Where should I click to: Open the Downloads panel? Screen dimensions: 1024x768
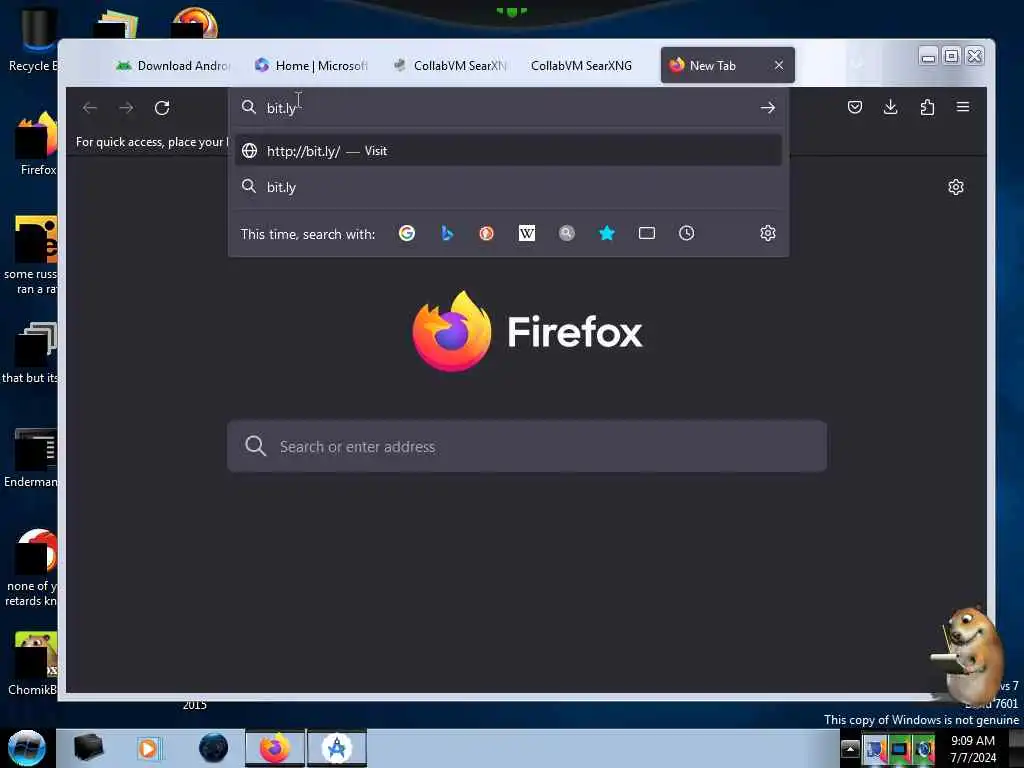[890, 107]
